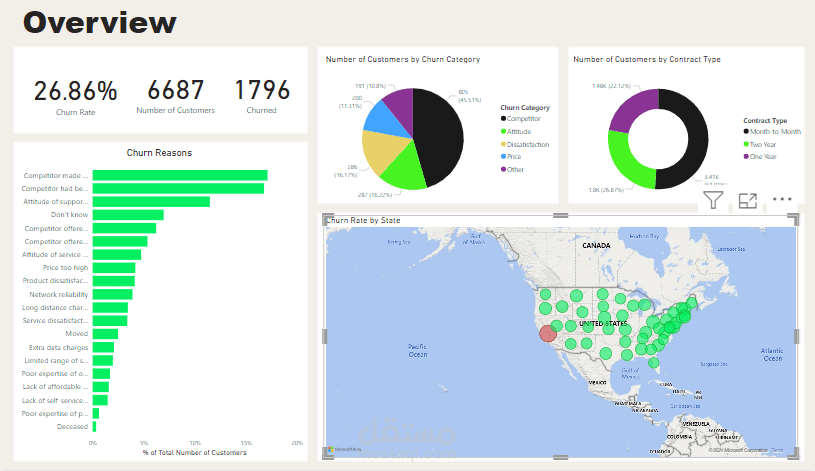Click the '% of Total Number of Customers' axis title
Viewport: 815px width, 471px height.
tap(194, 453)
